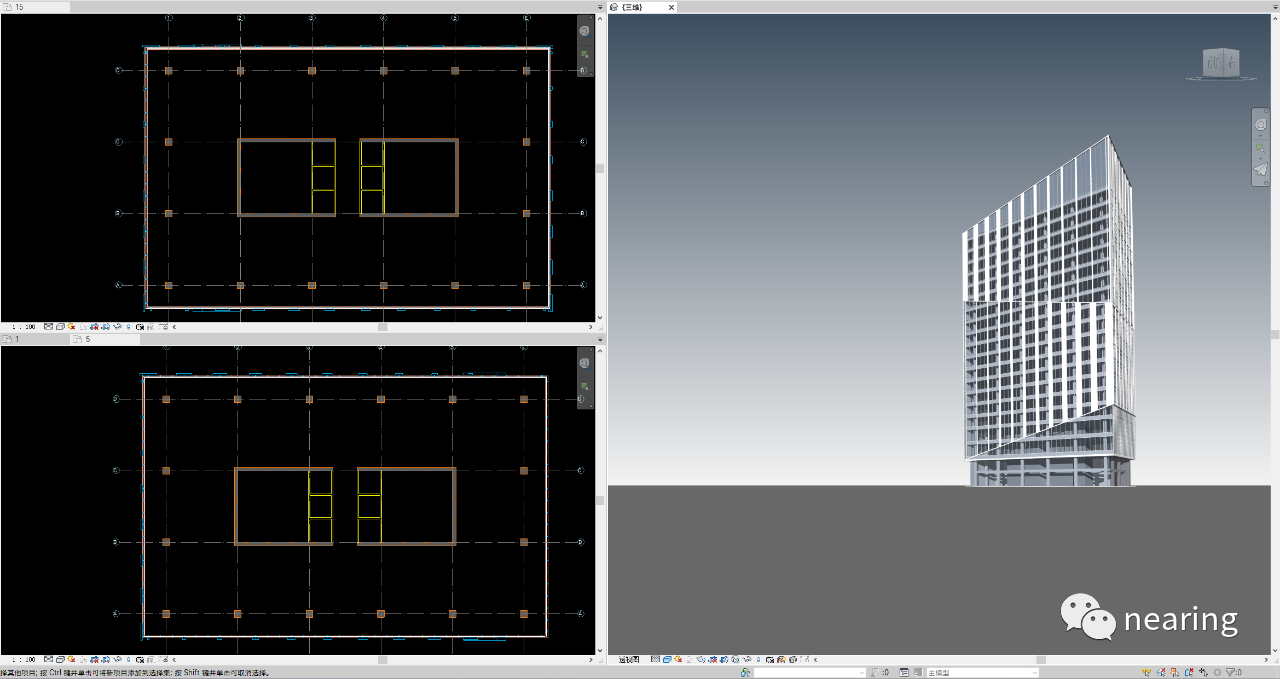1280x679 pixels.
Task: Open the full navigation wheel in 3D view
Action: pos(1260,124)
